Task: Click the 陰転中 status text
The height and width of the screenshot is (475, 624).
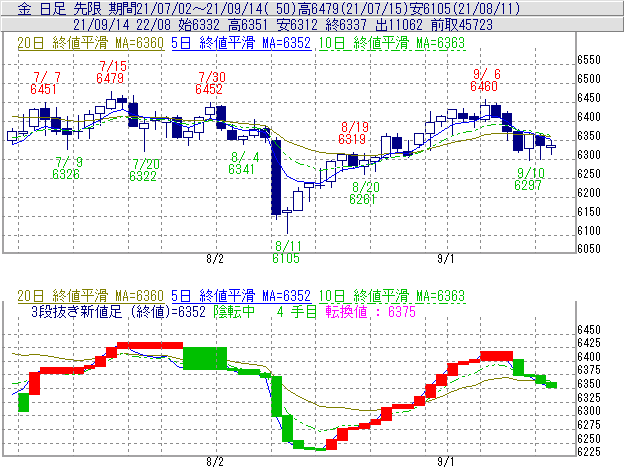Action: coord(234,312)
